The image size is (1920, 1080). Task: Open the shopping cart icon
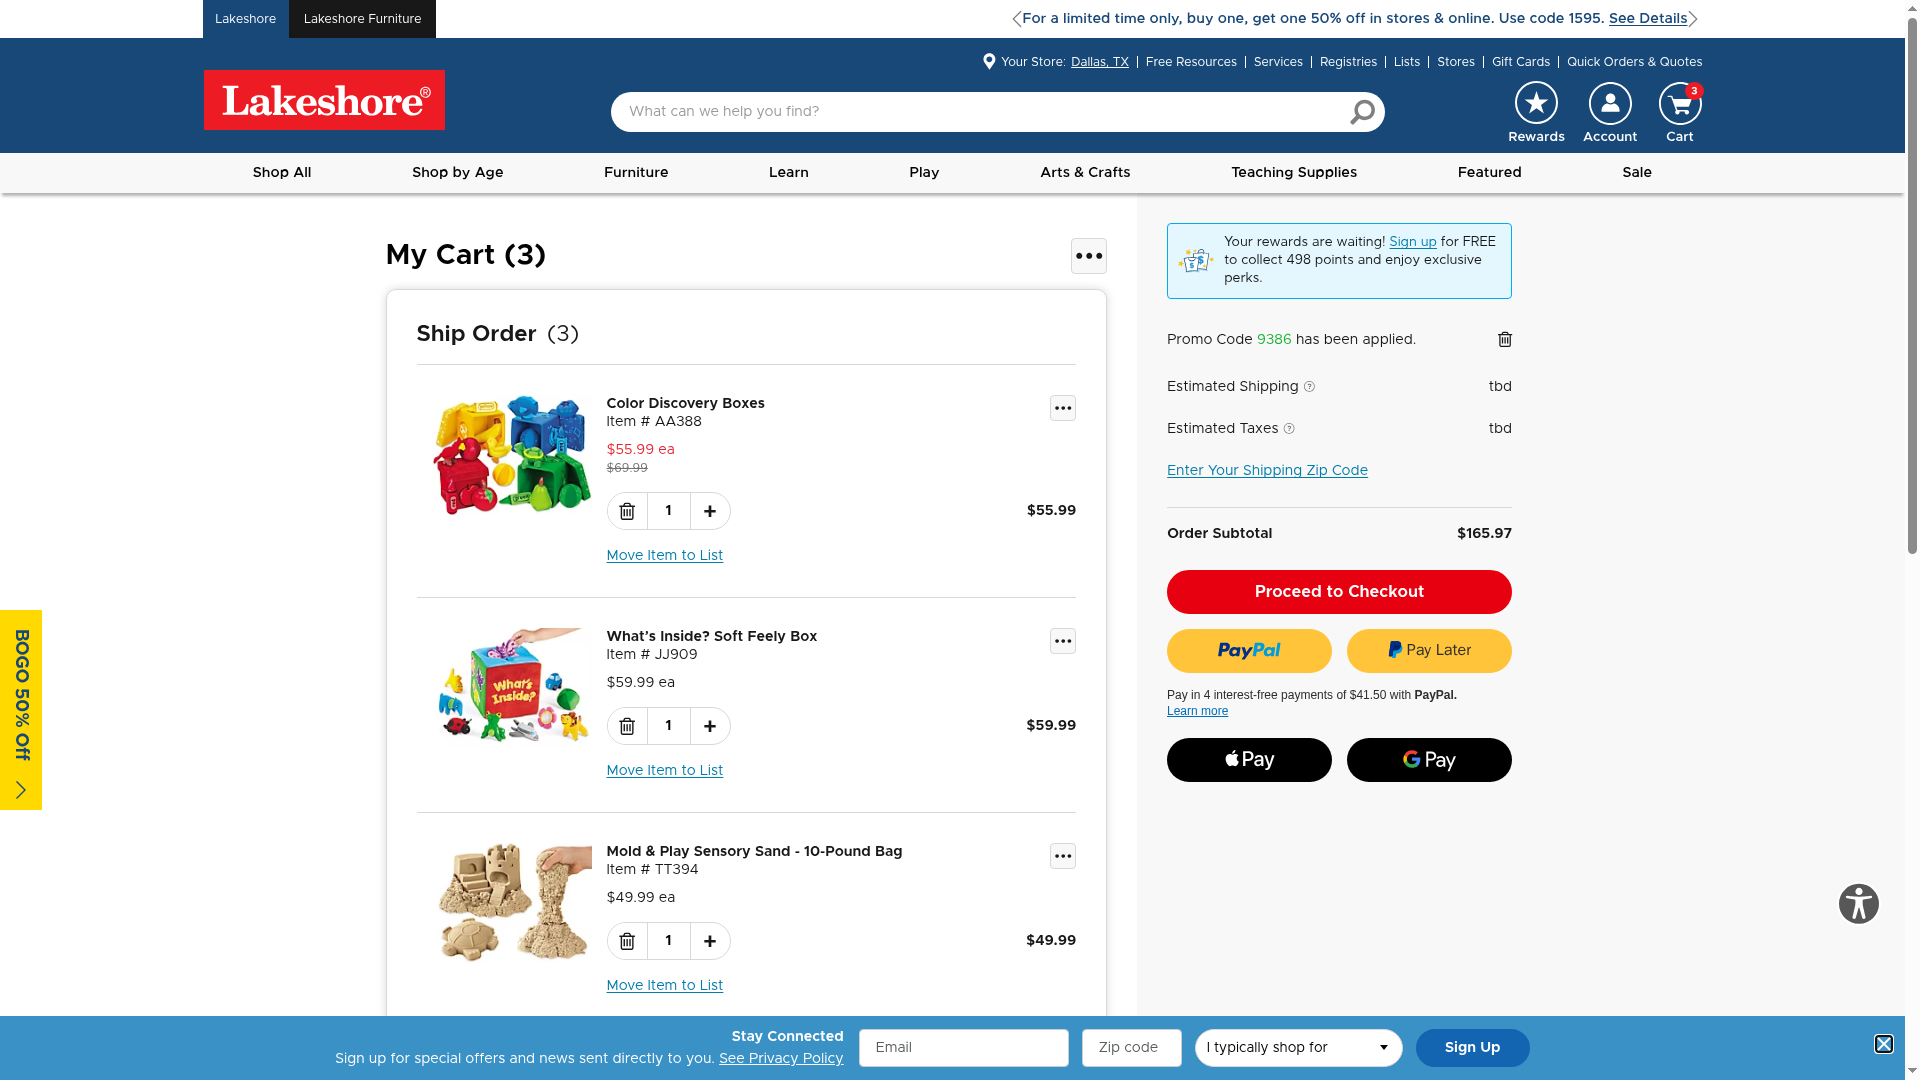pyautogui.click(x=1680, y=104)
